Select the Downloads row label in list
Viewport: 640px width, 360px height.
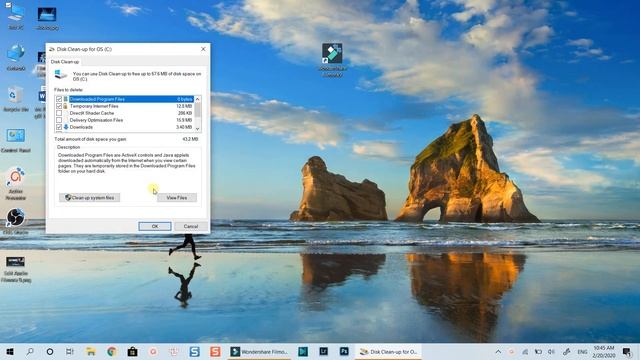[x=81, y=127]
